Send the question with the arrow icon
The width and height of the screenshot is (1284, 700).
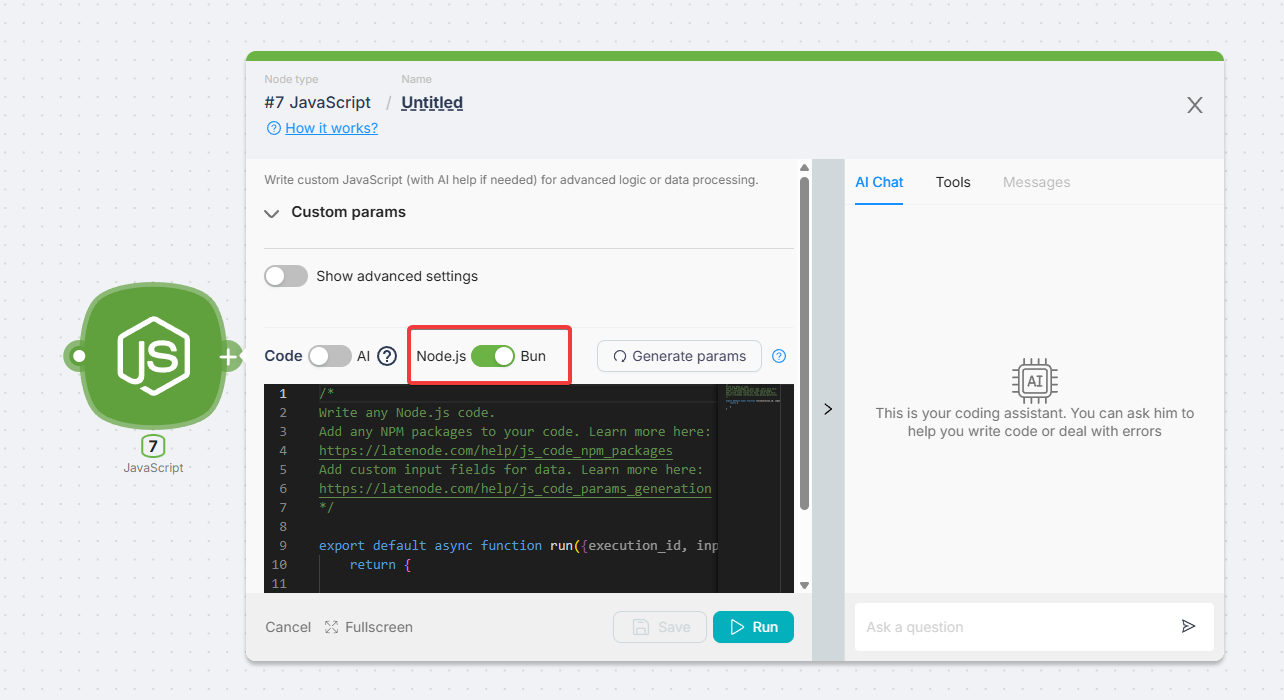(x=1188, y=626)
